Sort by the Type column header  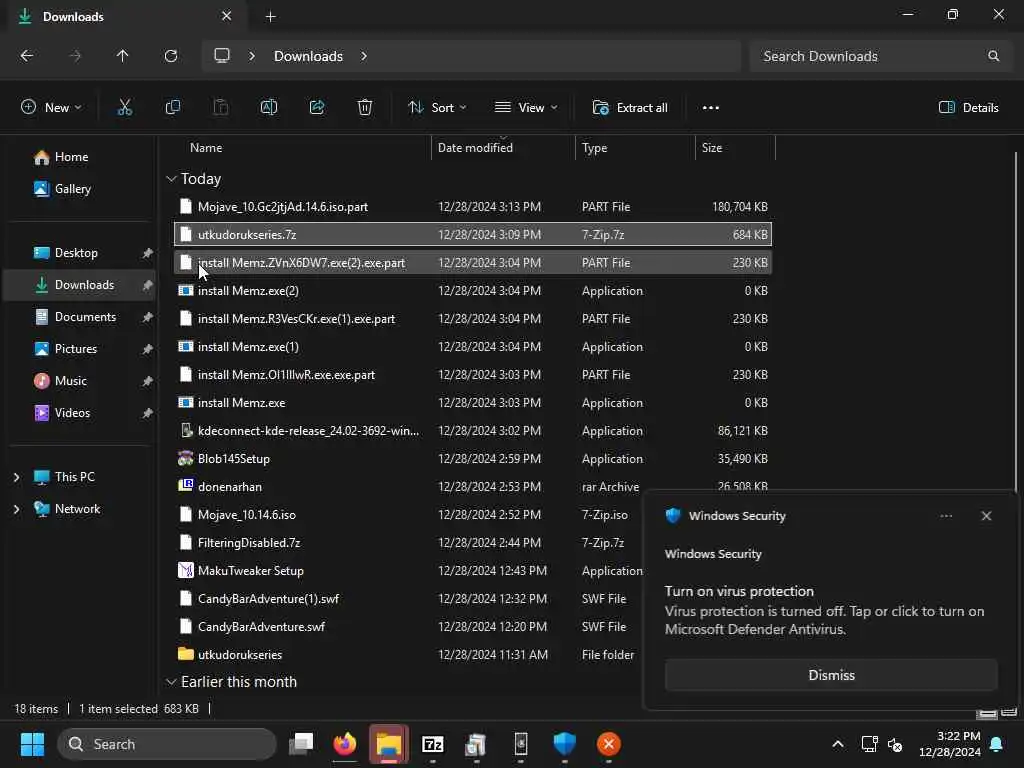[635, 148]
